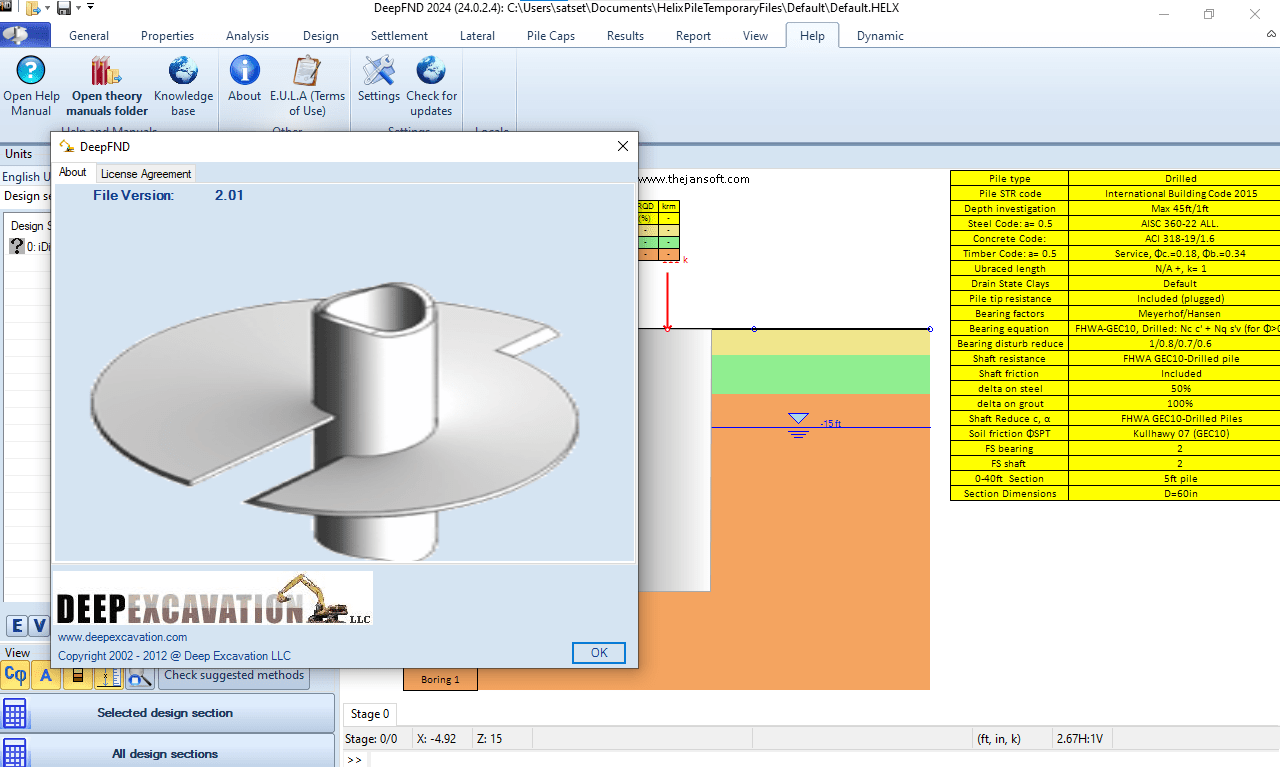Click the save floppy disk icon
Image resolution: width=1280 pixels, height=767 pixels.
click(x=64, y=9)
